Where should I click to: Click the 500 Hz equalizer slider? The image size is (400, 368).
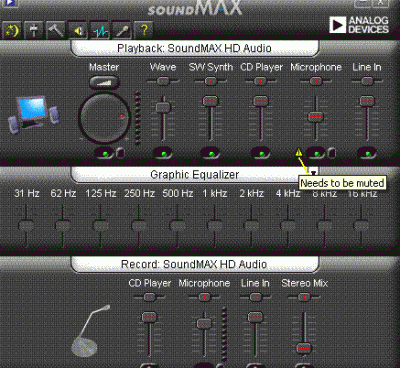tap(177, 226)
